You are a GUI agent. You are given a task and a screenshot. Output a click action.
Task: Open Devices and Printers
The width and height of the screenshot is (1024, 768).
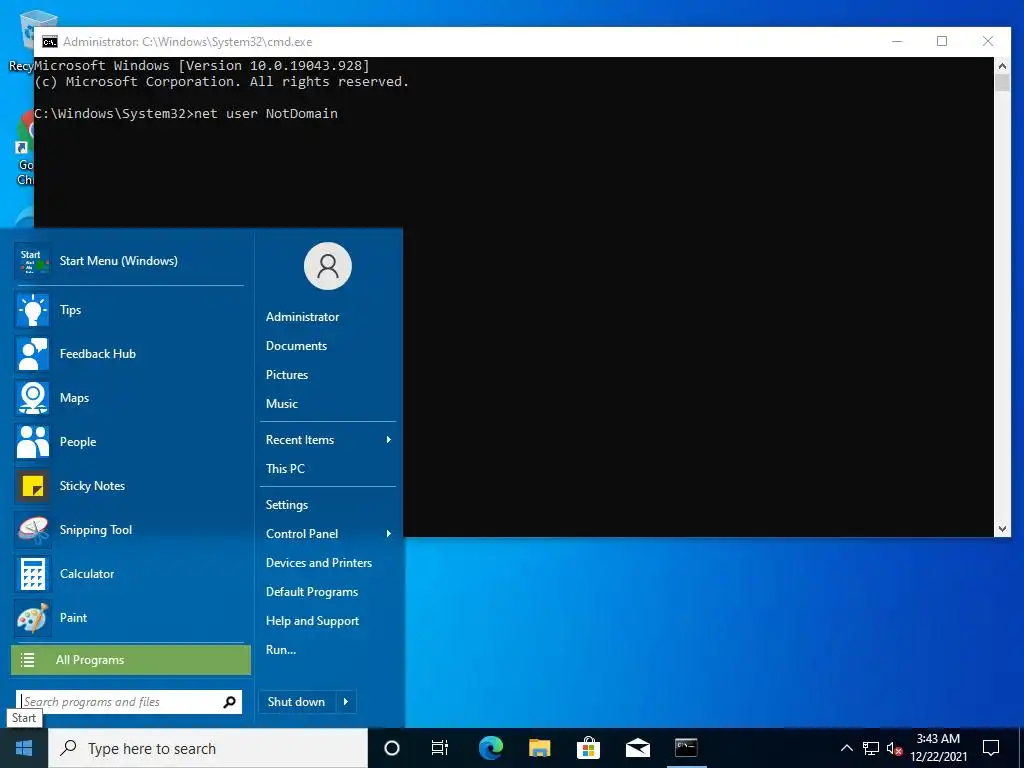[x=319, y=563]
